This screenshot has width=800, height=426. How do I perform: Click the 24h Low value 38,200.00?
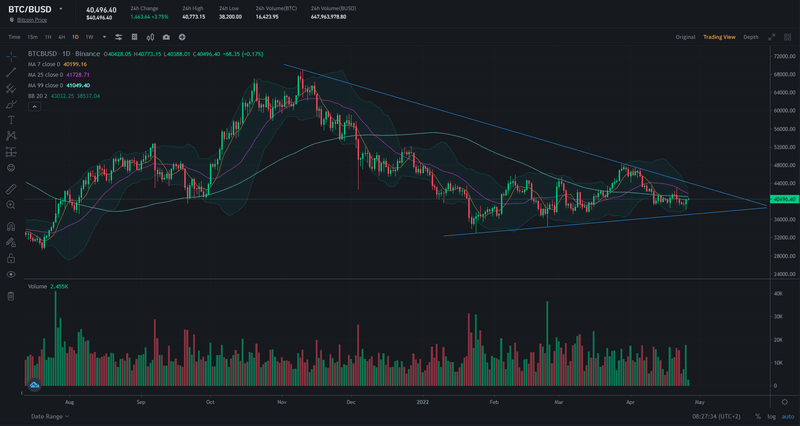coord(230,17)
